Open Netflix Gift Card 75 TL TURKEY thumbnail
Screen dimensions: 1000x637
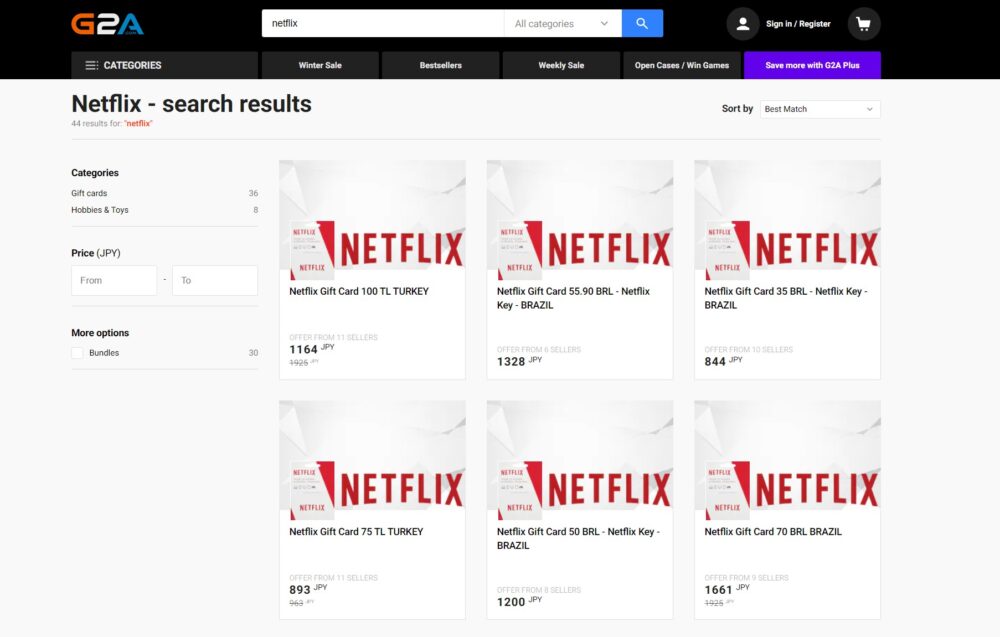(372, 461)
